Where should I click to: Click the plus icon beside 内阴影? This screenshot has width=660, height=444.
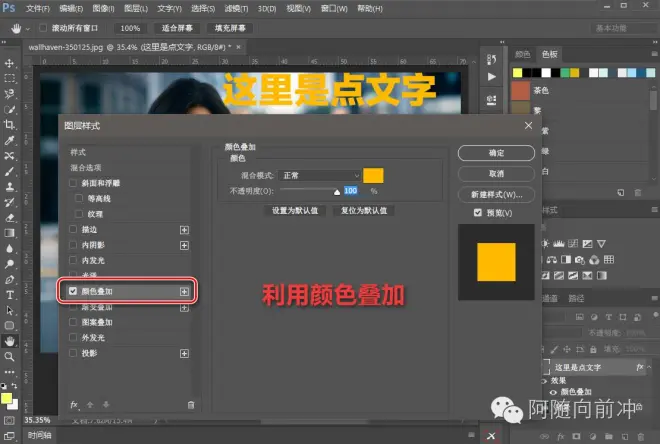pos(184,245)
